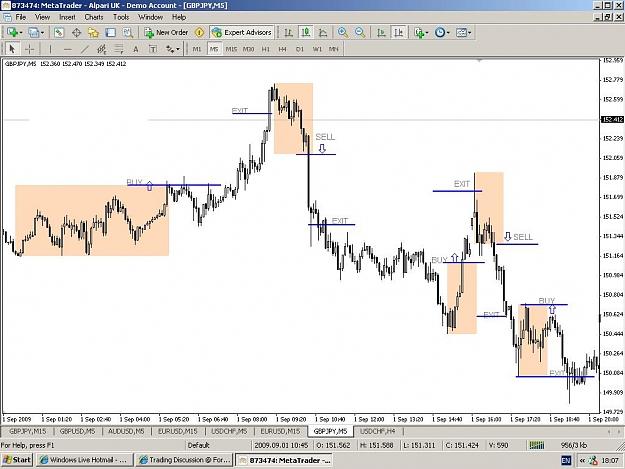Click the EN language indicator in tray
The image size is (625, 469).
[x=566, y=461]
